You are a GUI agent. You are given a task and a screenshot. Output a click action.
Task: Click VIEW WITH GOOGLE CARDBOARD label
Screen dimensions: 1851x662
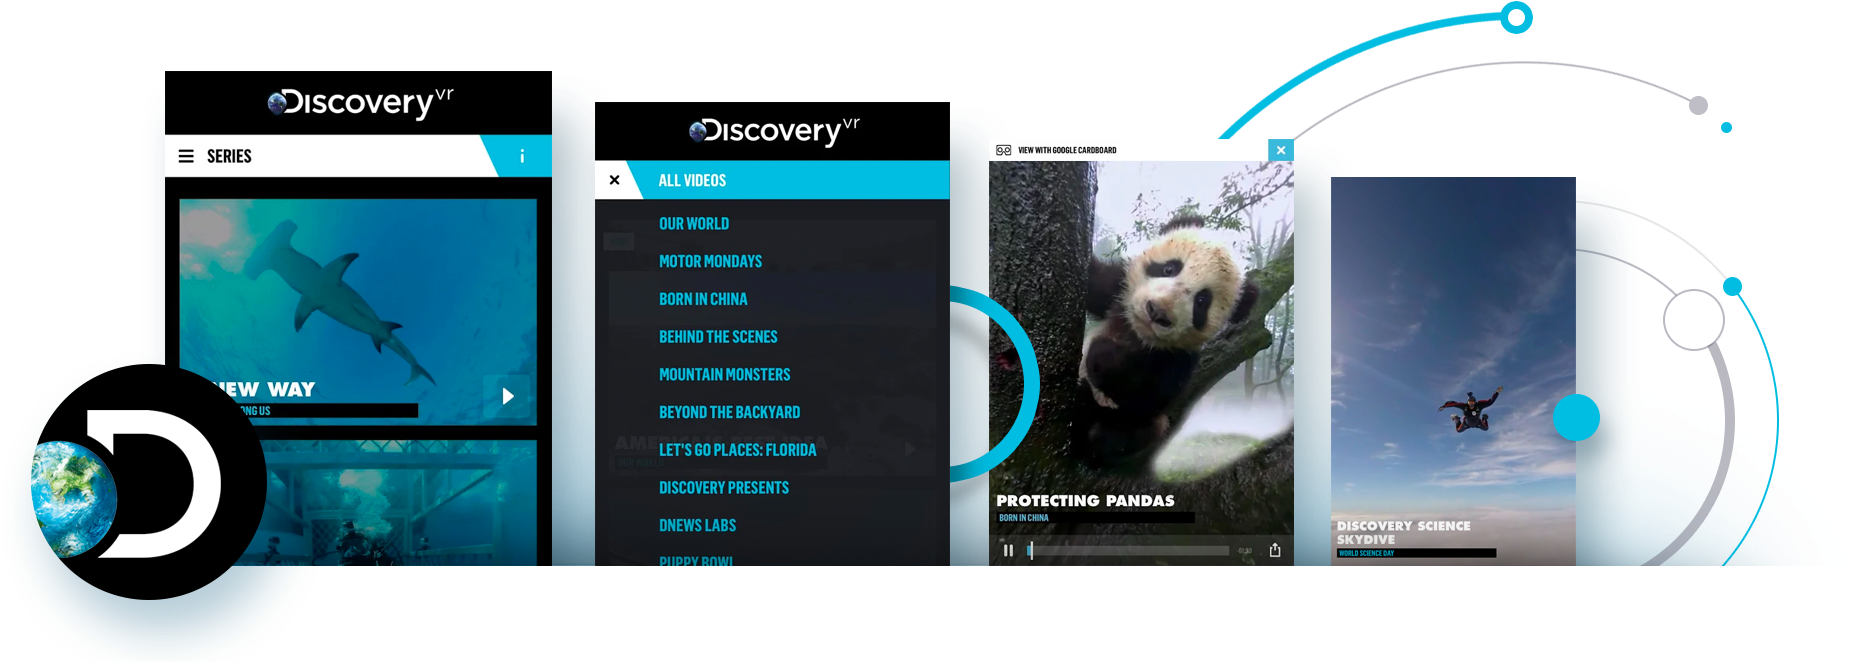pyautogui.click(x=1067, y=150)
